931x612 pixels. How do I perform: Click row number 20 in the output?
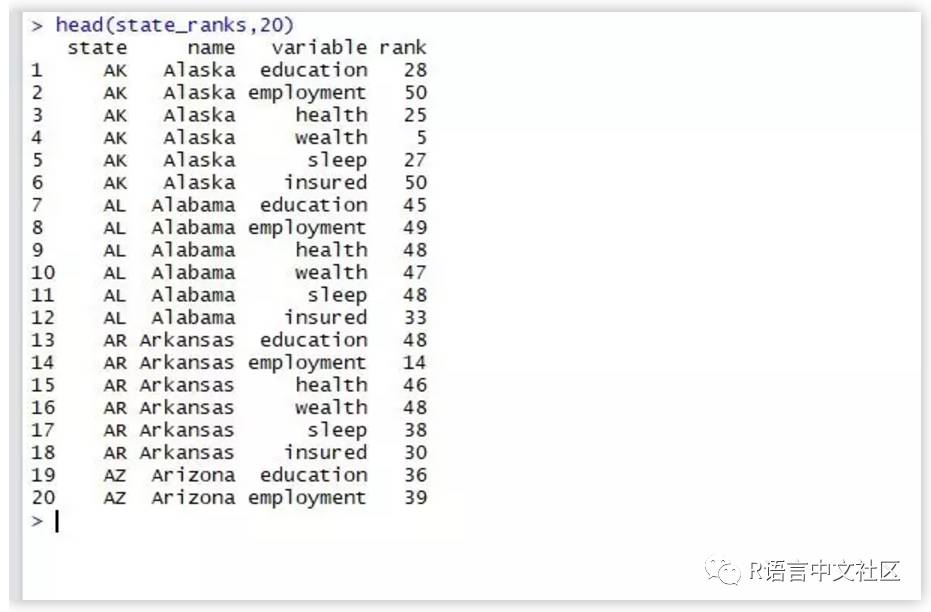pyautogui.click(x=43, y=497)
